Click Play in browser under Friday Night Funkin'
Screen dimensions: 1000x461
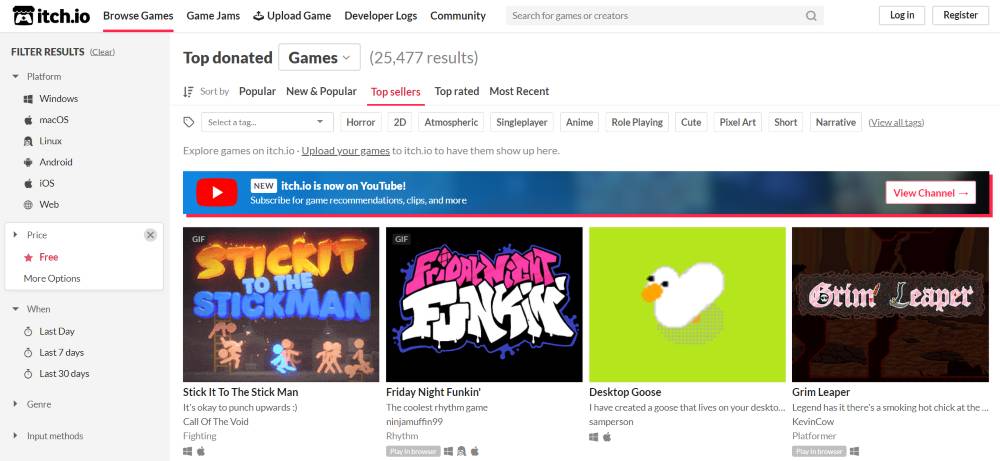tap(413, 451)
